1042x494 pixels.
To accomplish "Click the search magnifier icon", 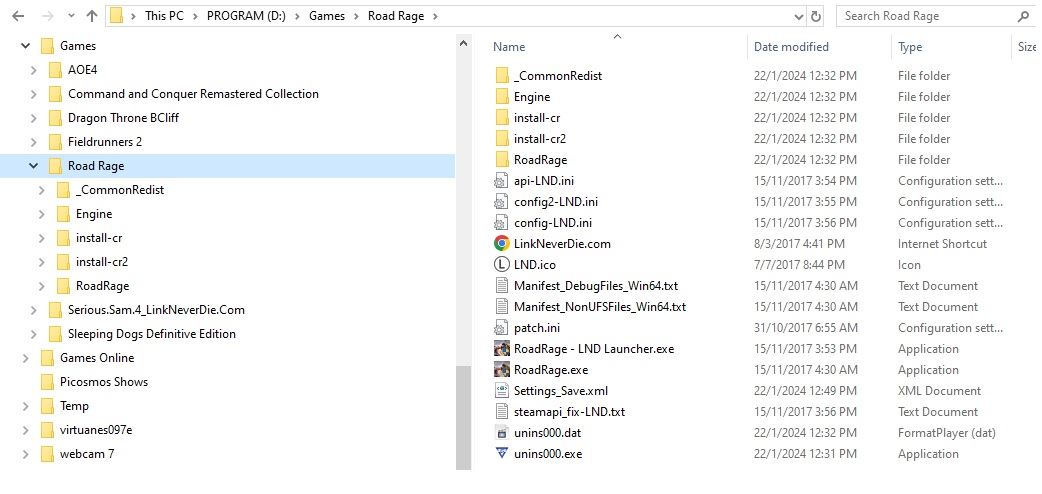I will 1023,16.
